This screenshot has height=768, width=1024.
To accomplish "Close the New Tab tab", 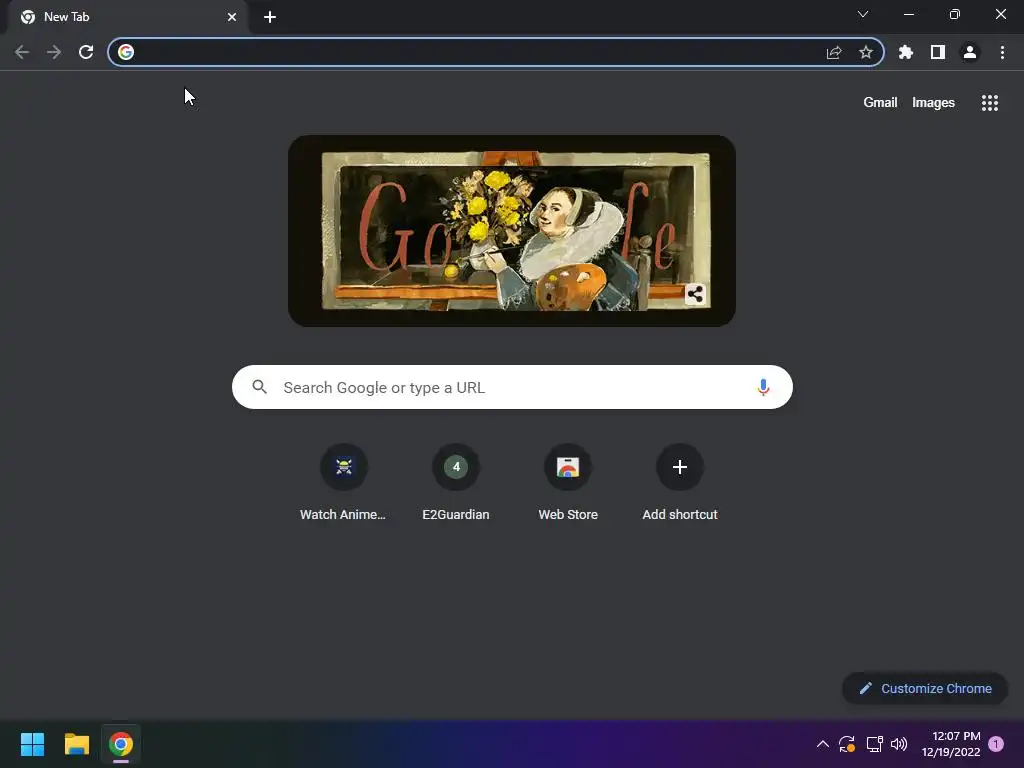I will click(x=232, y=17).
